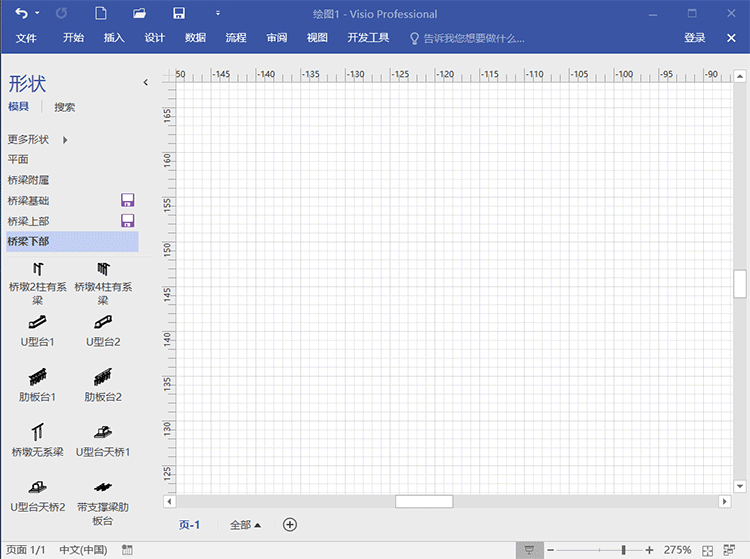Screen dimensions: 750x559
Task: Create a new document with the page icon
Action: pos(101,13)
